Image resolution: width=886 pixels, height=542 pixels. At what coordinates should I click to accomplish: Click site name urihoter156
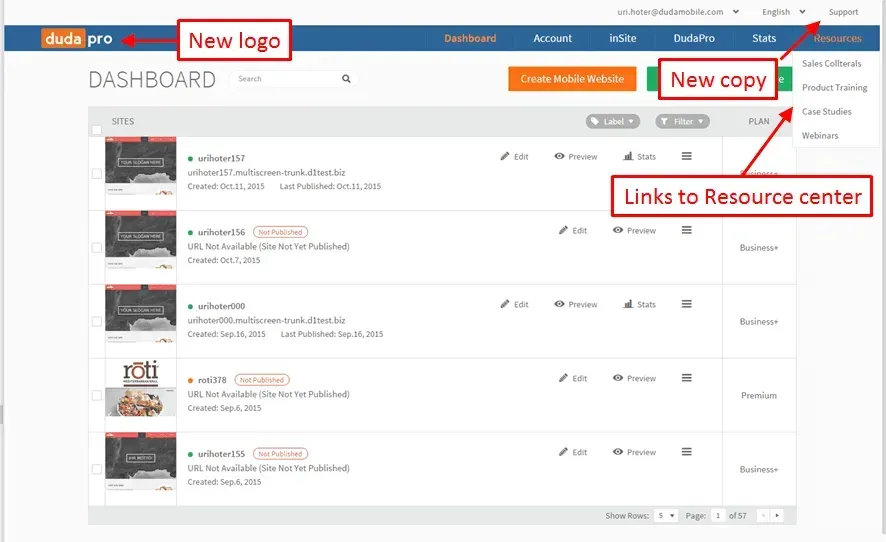(x=222, y=232)
